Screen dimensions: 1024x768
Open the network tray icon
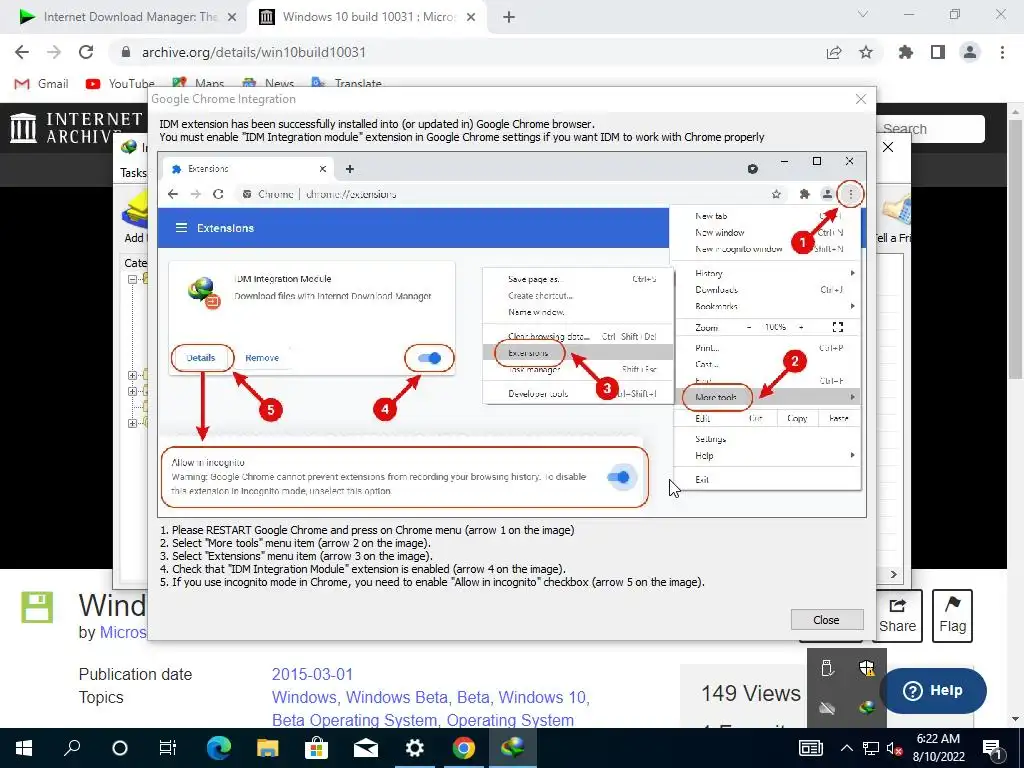click(871, 748)
